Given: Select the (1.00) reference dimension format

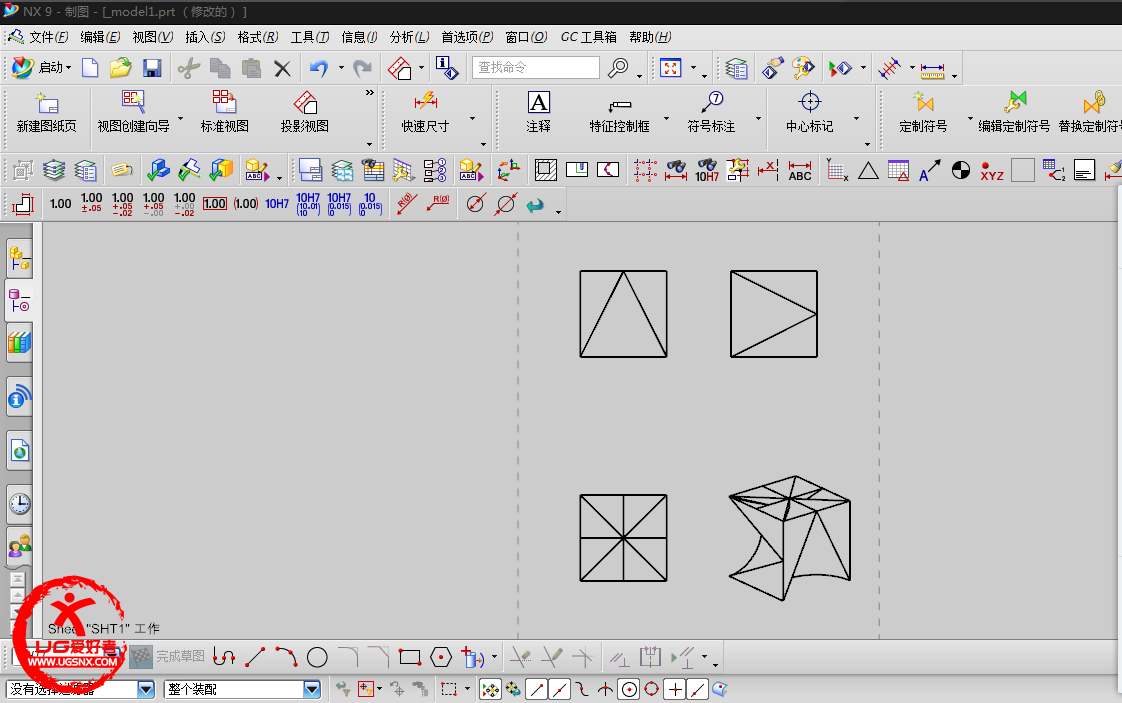Looking at the screenshot, I should tap(245, 204).
